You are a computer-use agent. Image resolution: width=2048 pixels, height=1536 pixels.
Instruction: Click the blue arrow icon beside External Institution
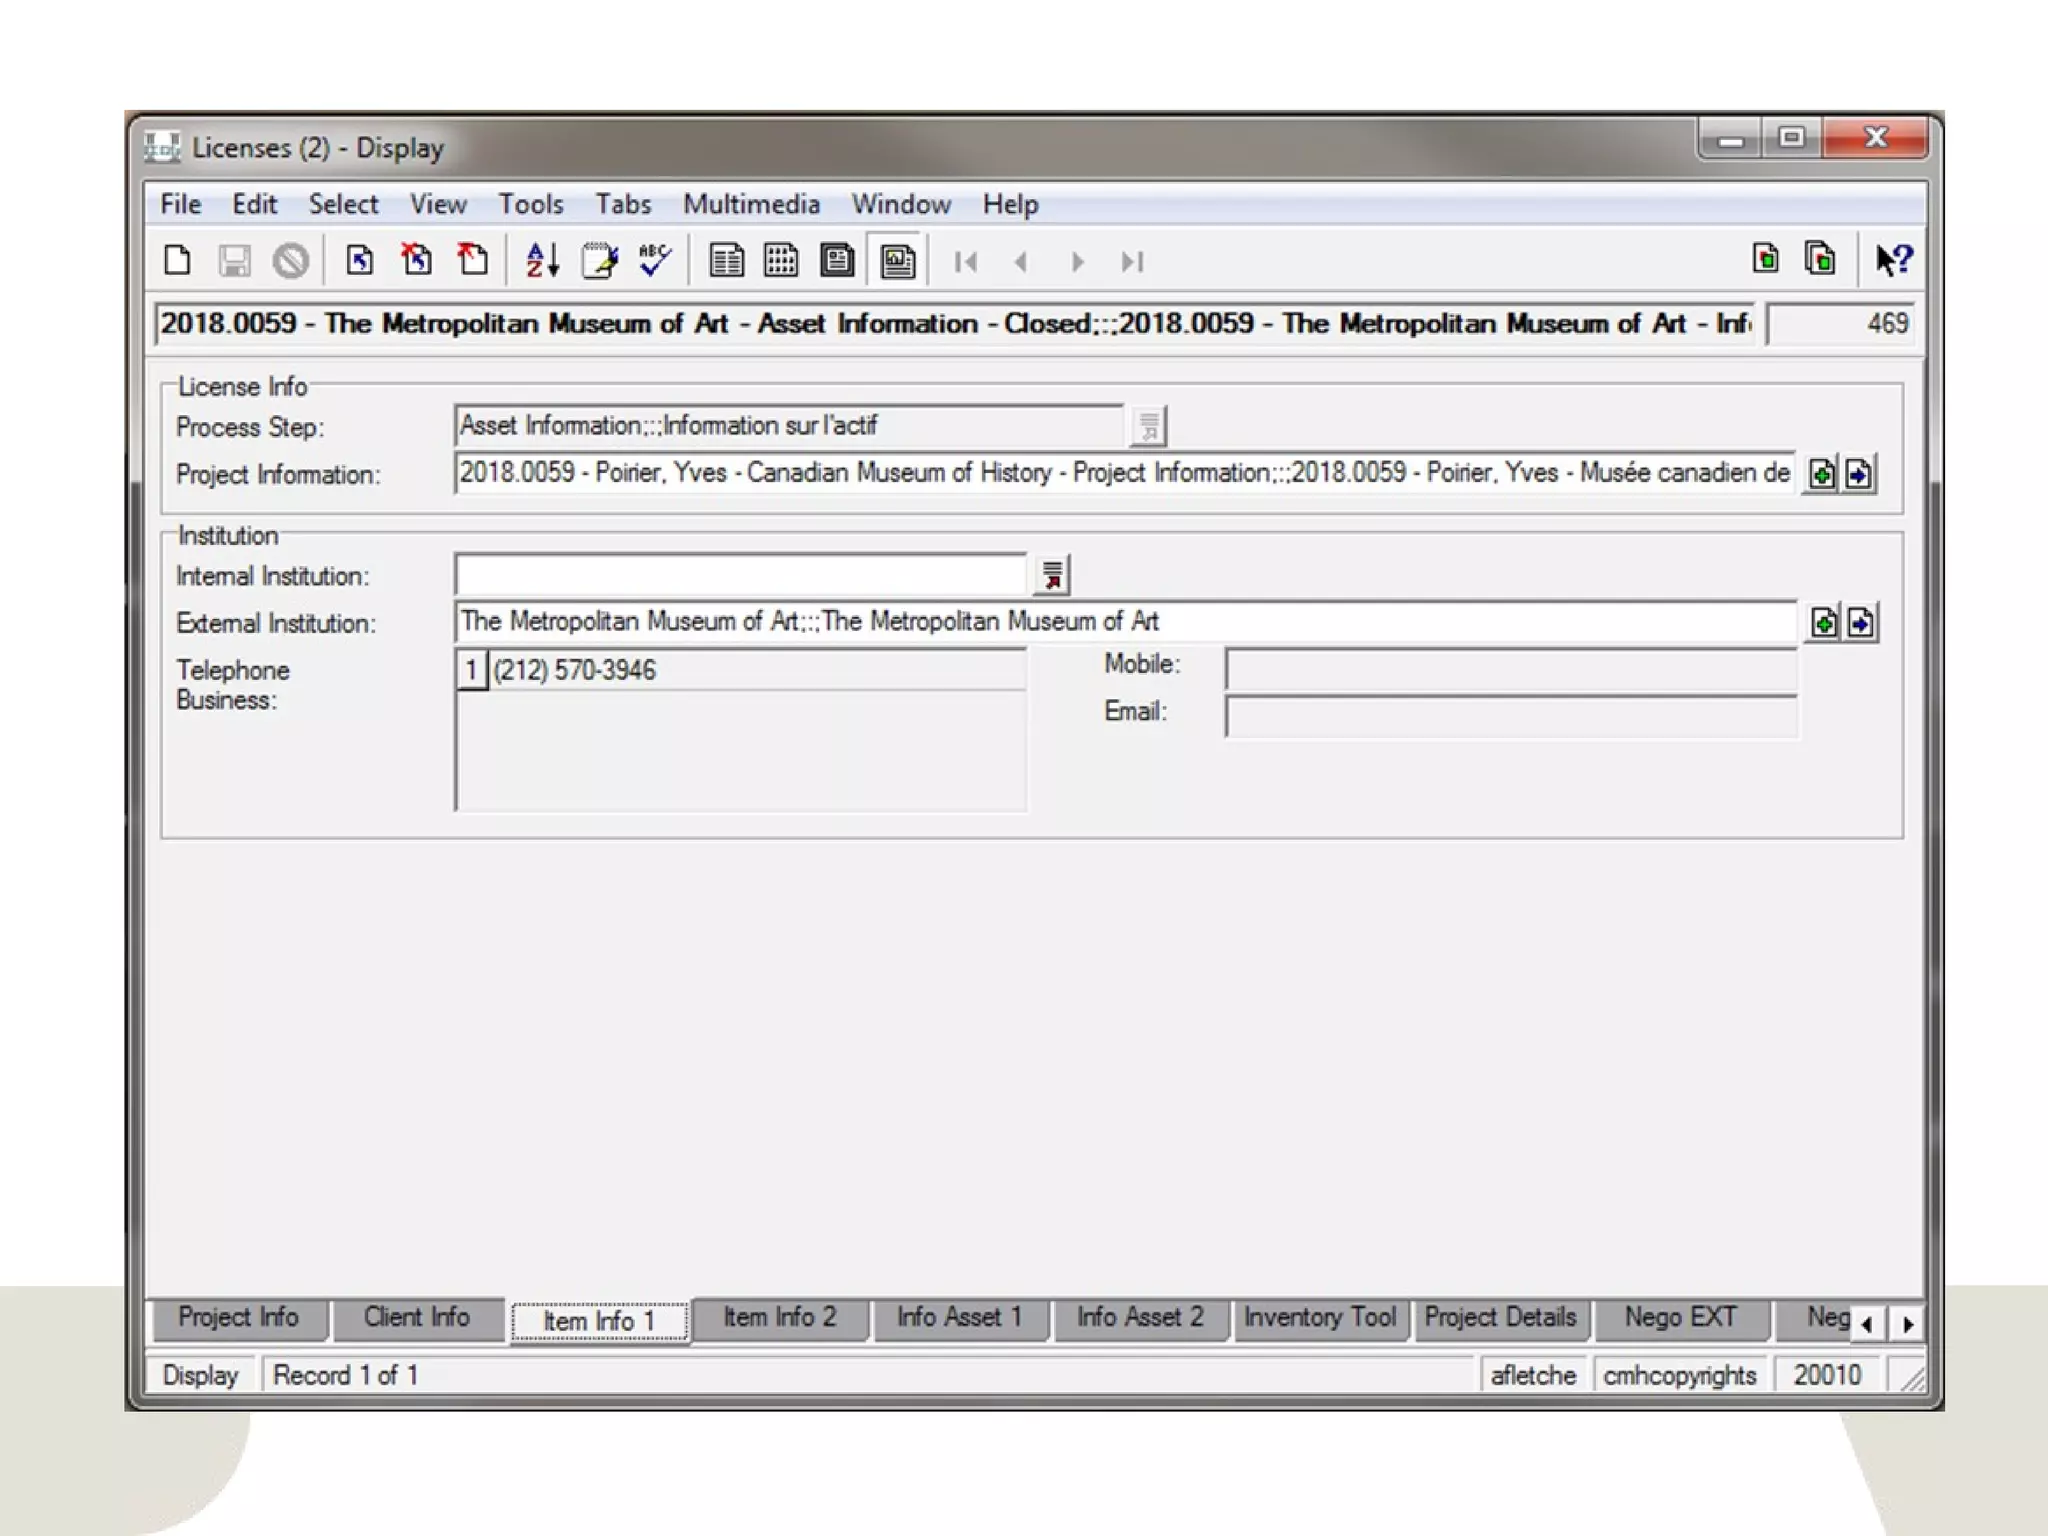click(1861, 623)
